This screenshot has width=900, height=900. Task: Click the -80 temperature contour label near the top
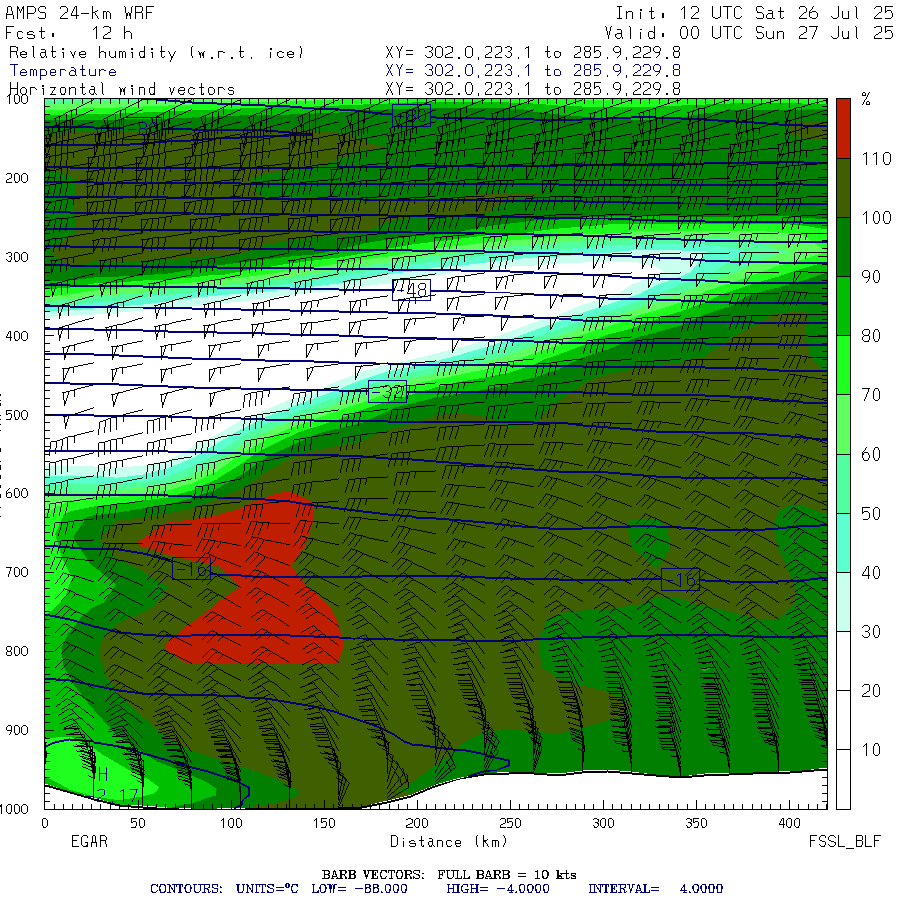coord(412,115)
